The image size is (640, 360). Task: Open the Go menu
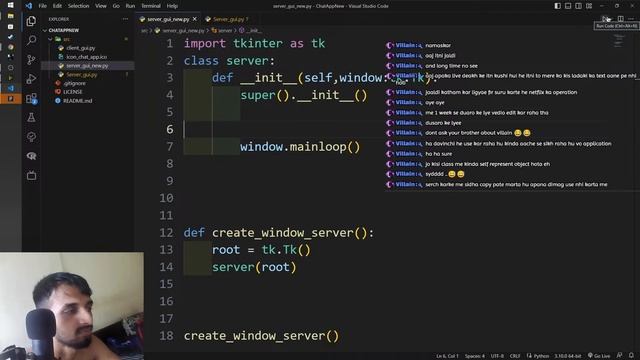116,6
